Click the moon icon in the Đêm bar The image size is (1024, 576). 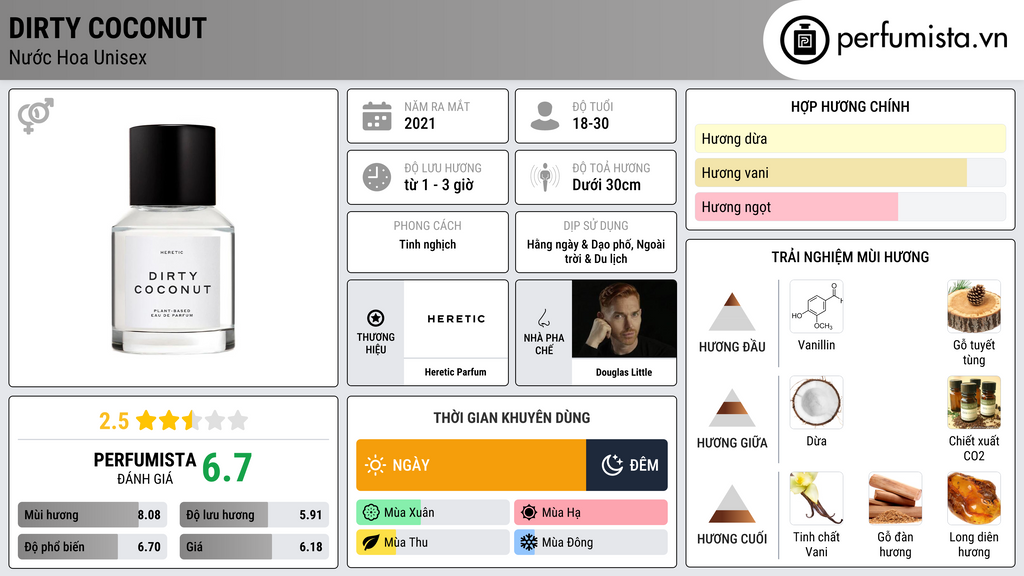pos(612,465)
